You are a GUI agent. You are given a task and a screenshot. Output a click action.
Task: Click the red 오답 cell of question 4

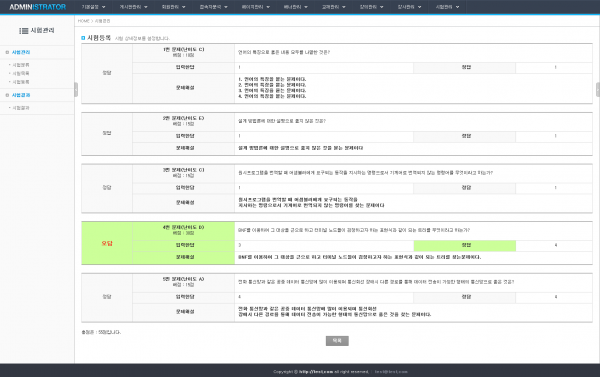(x=107, y=243)
